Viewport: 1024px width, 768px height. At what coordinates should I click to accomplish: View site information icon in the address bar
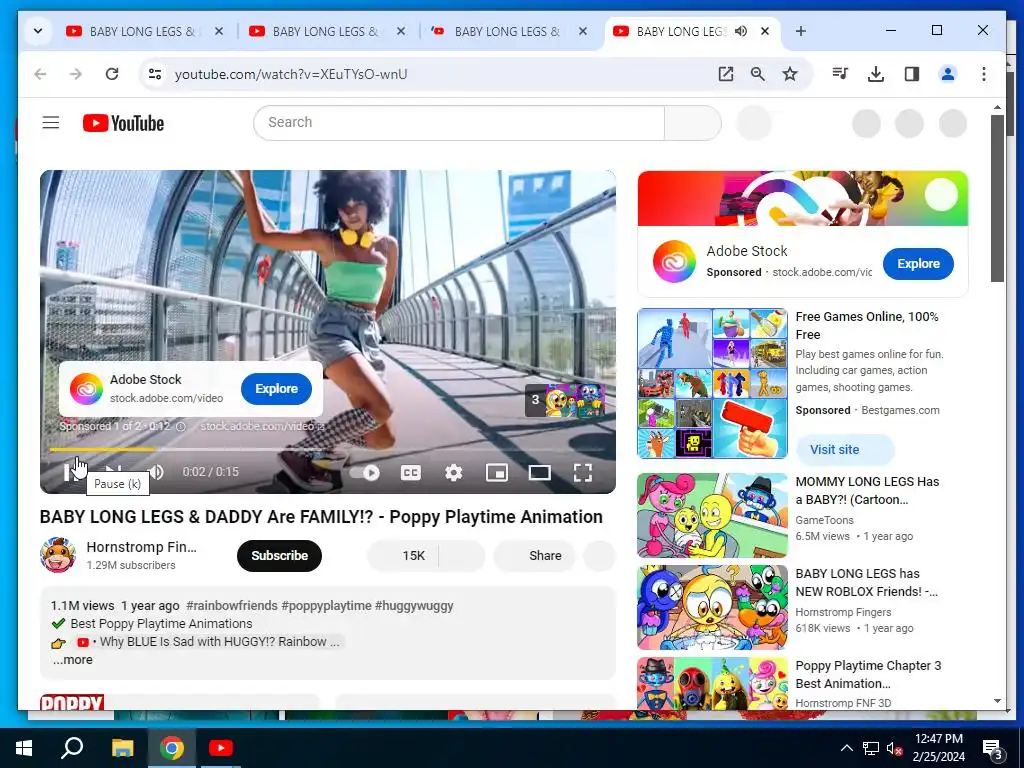pos(155,74)
